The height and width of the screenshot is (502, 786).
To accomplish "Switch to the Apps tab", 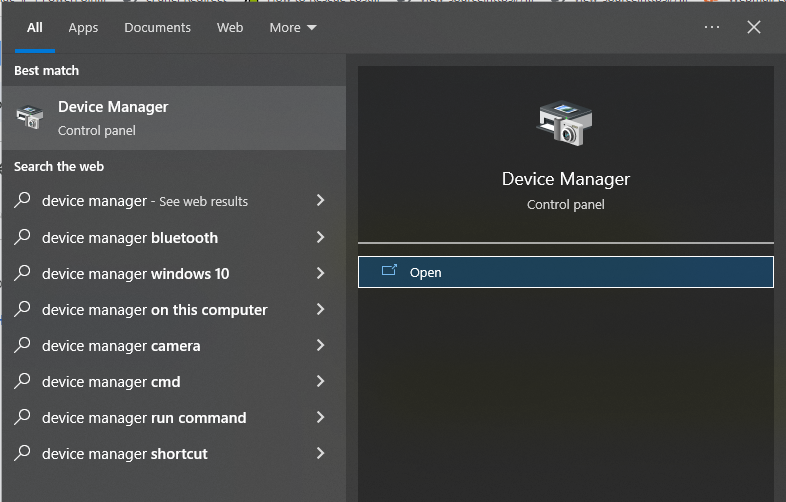I will 83,28.
